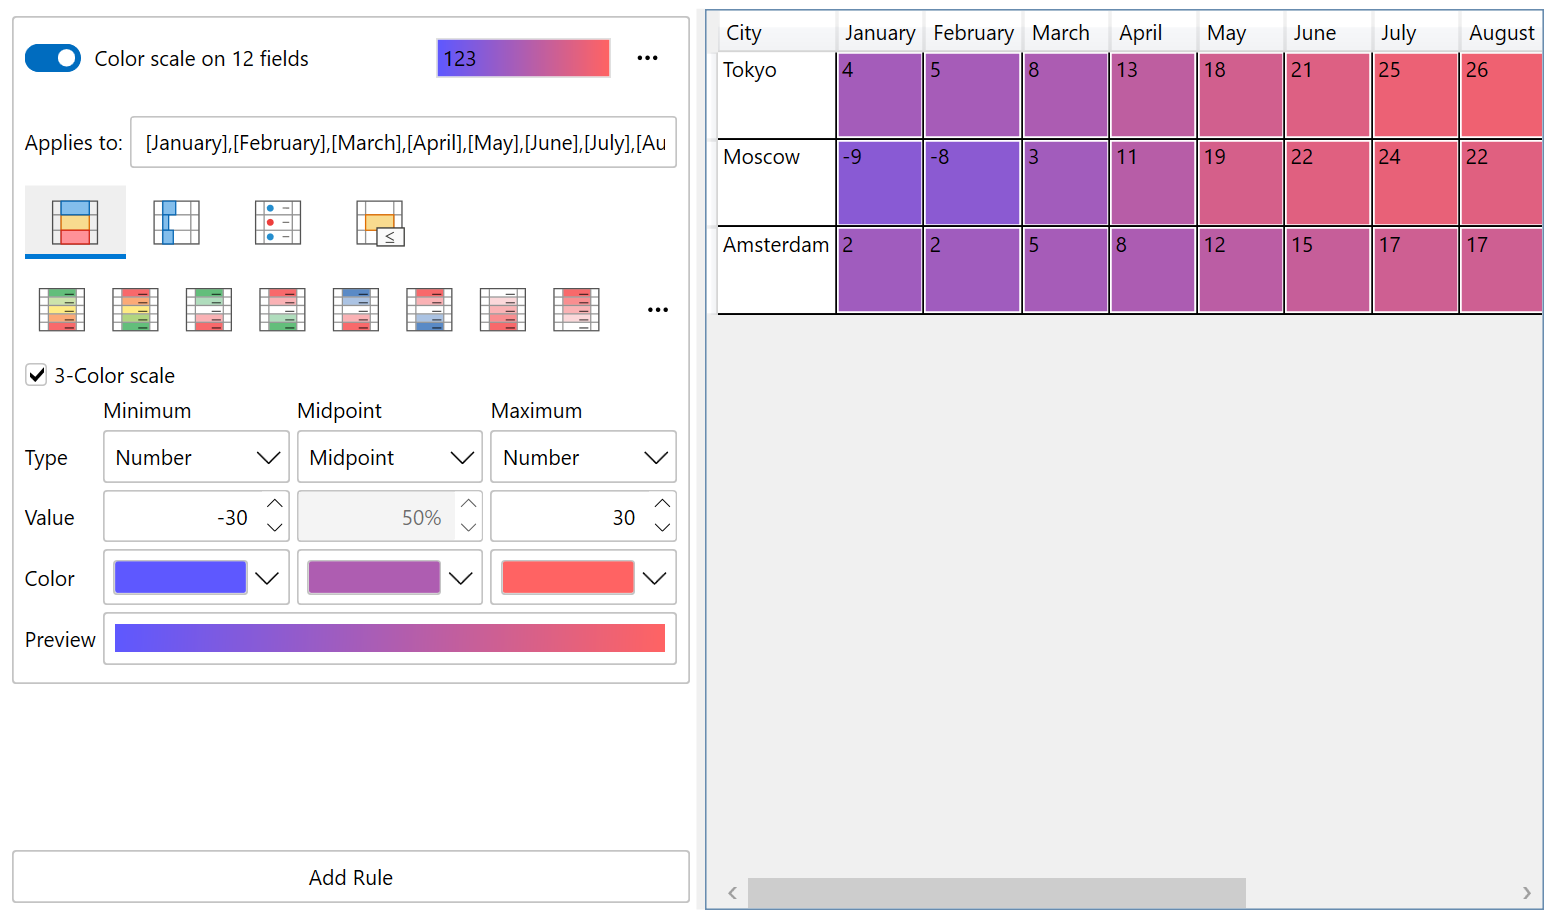Increase the Minimum value

[x=275, y=503]
